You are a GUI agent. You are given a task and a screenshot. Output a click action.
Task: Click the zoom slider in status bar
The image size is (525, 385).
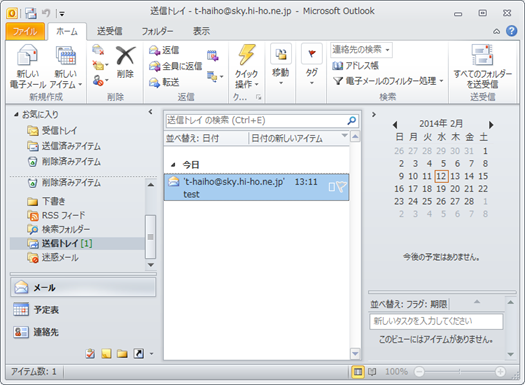[x=460, y=372]
